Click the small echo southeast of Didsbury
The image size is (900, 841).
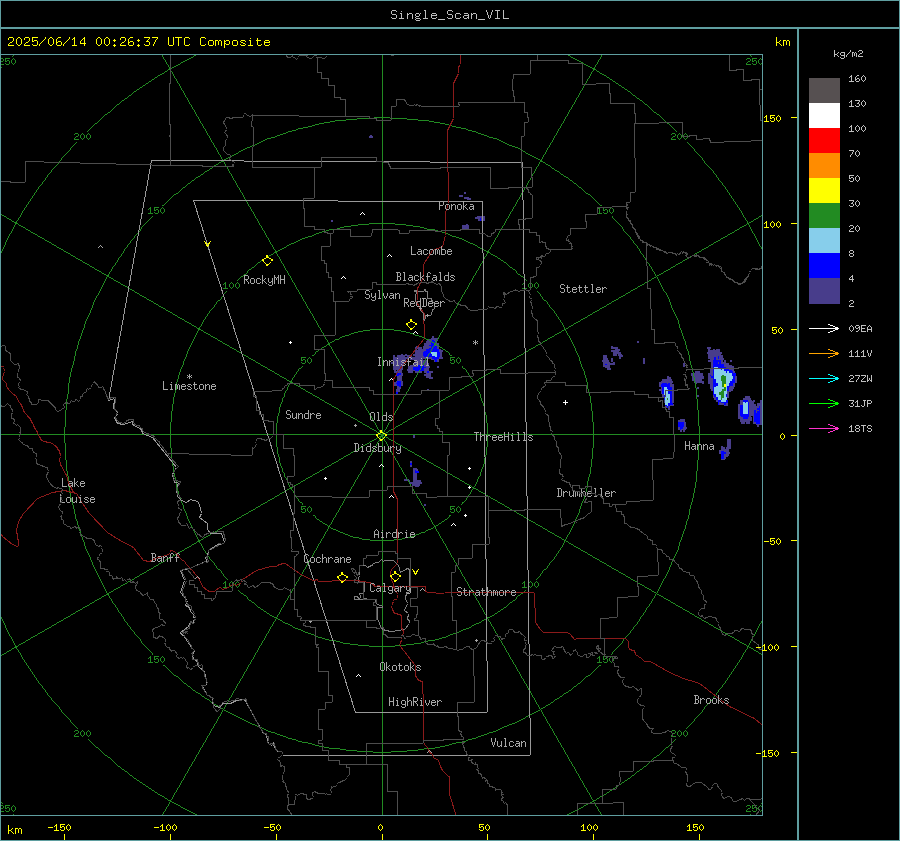415,476
